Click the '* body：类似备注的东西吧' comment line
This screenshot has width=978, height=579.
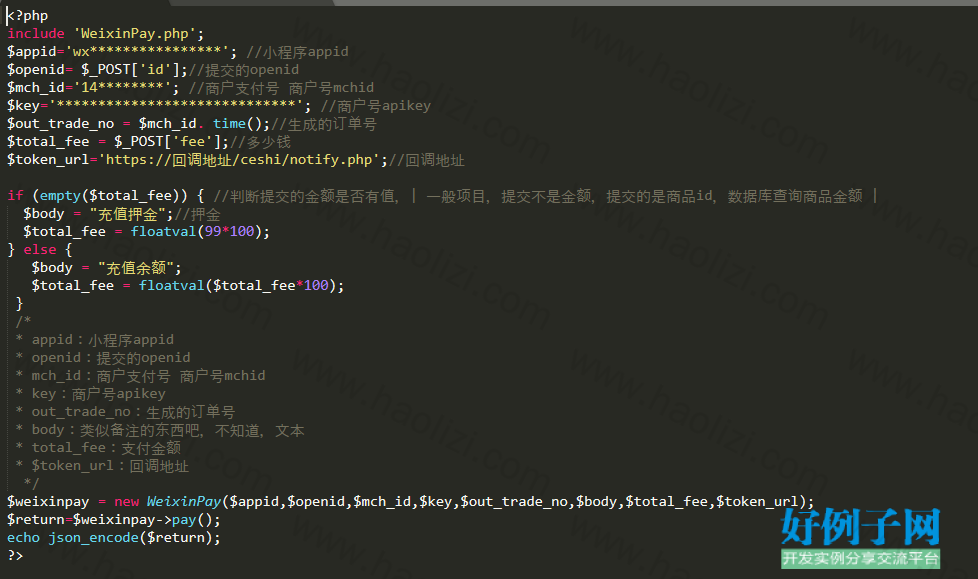[x=160, y=431]
